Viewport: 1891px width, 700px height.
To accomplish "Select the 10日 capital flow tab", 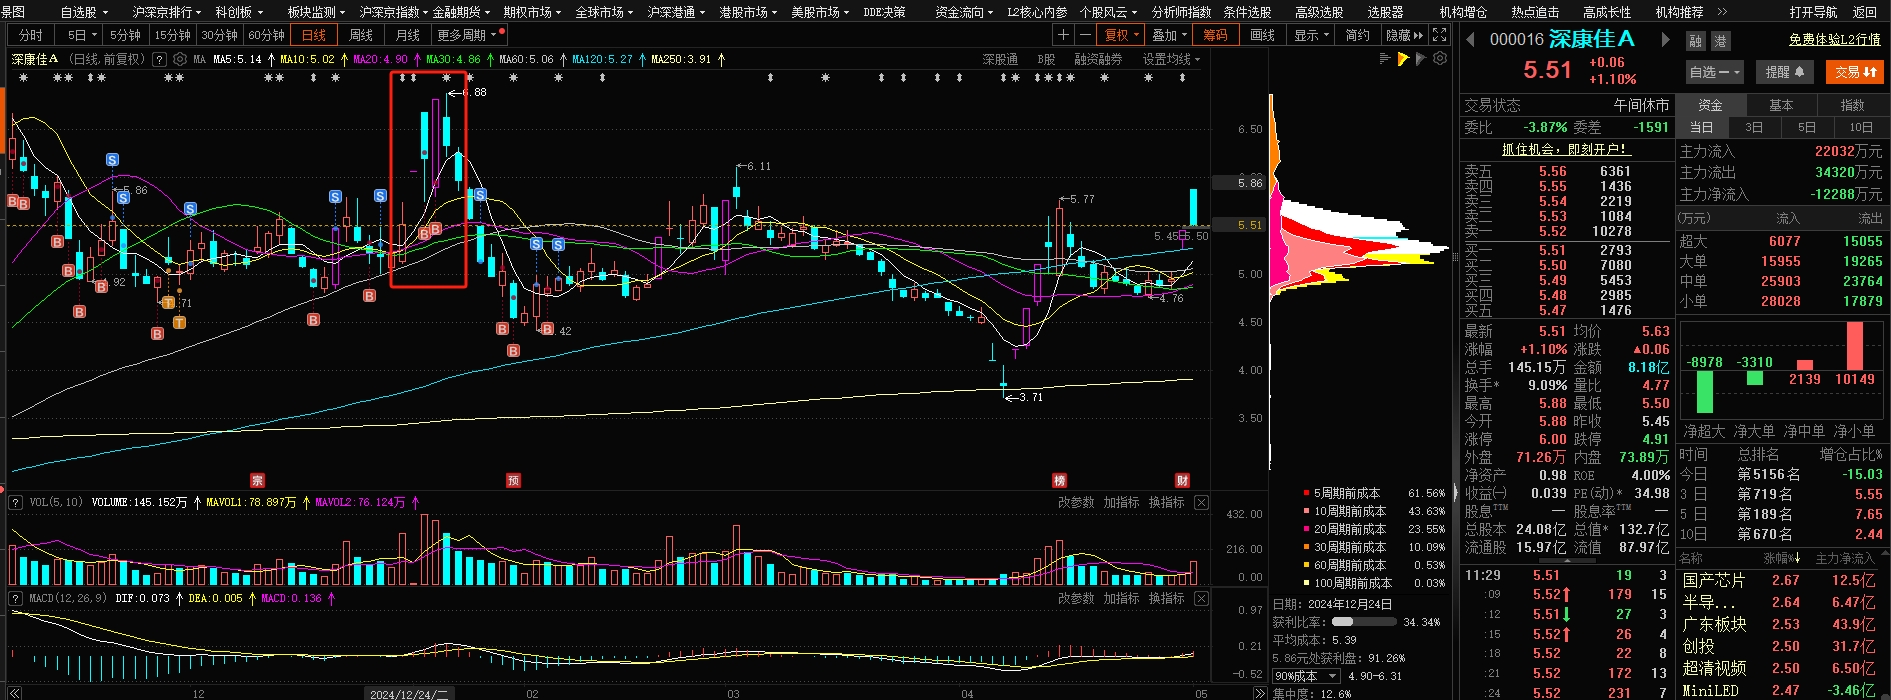I will (1861, 127).
